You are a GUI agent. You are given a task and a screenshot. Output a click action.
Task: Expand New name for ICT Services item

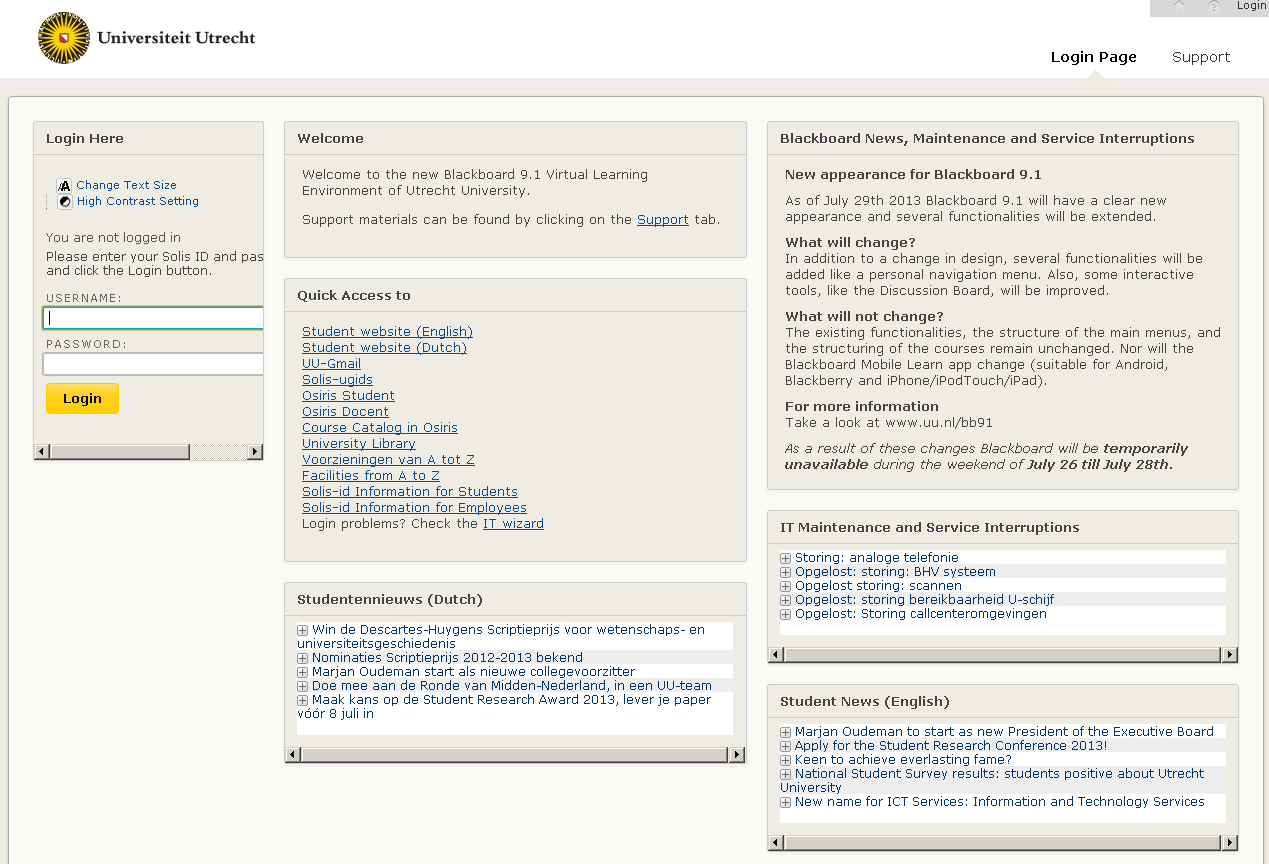[x=785, y=802]
